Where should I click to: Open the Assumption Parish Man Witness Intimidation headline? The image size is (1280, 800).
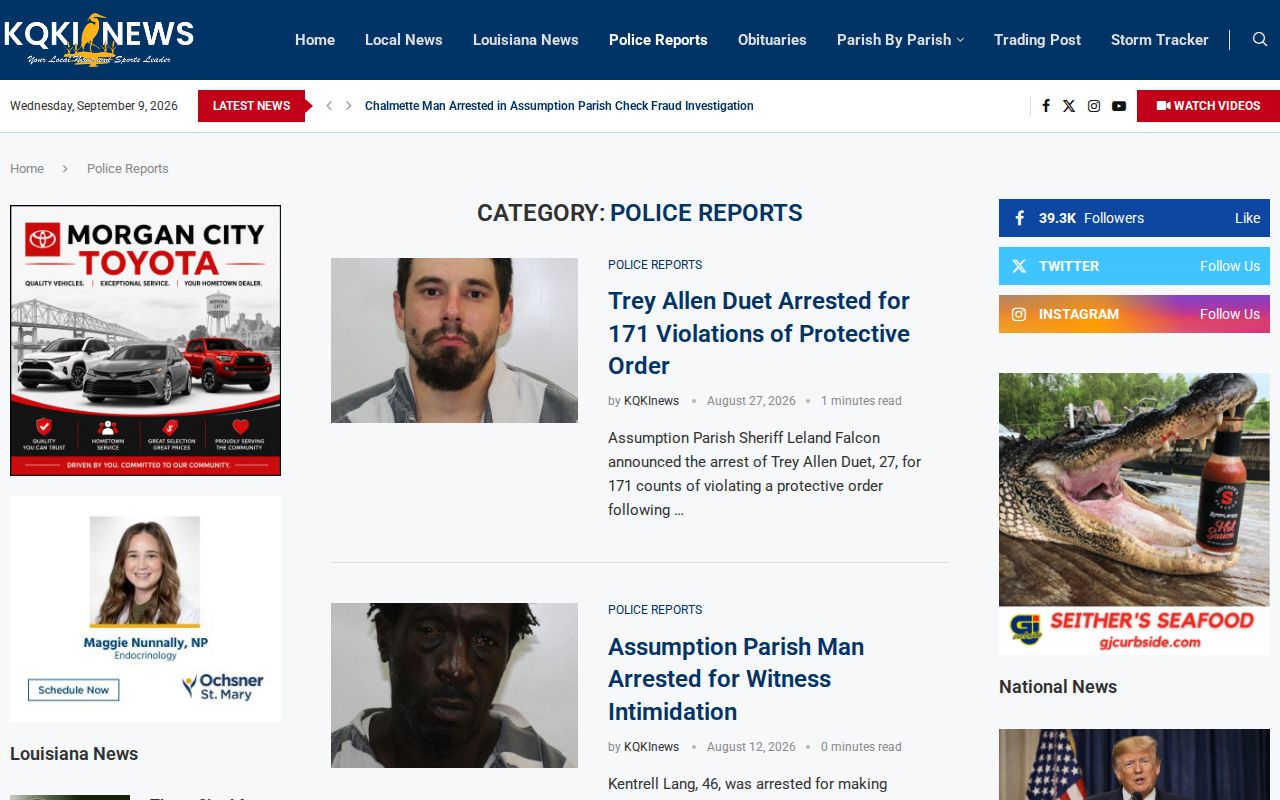tap(736, 679)
